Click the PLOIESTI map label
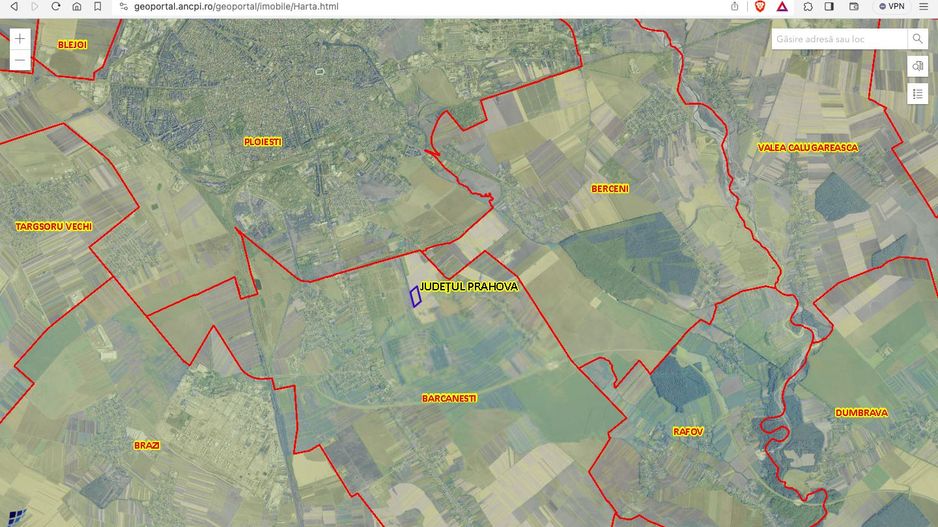This screenshot has height=527, width=938. [263, 142]
